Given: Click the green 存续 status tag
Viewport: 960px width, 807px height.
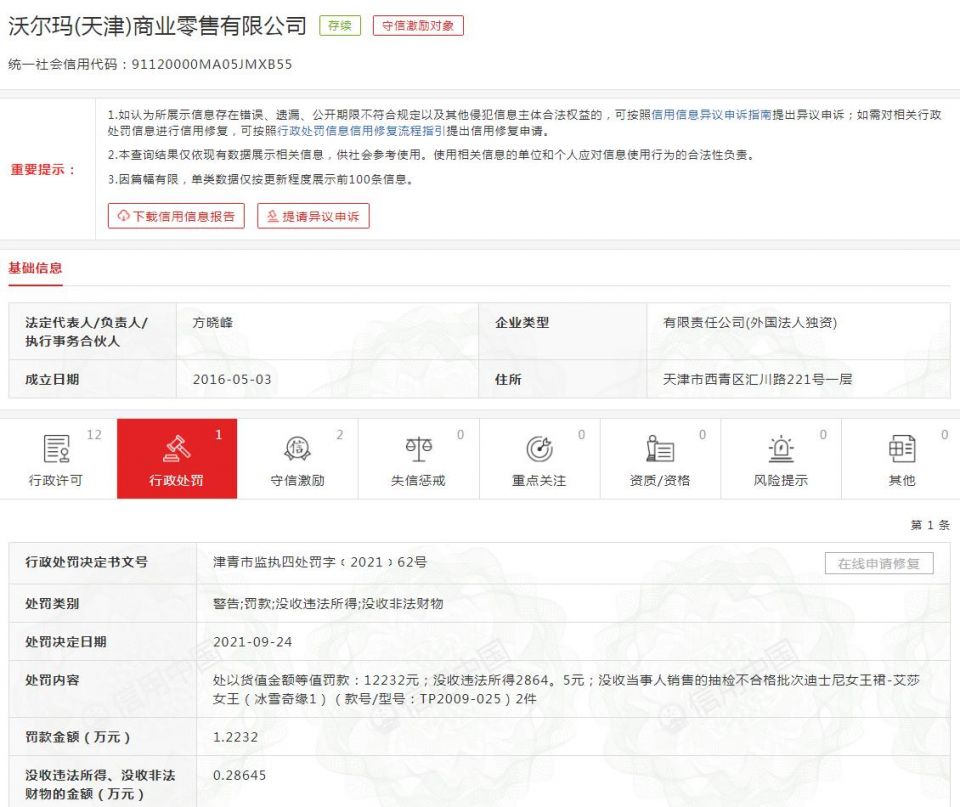Looking at the screenshot, I should [x=340, y=26].
